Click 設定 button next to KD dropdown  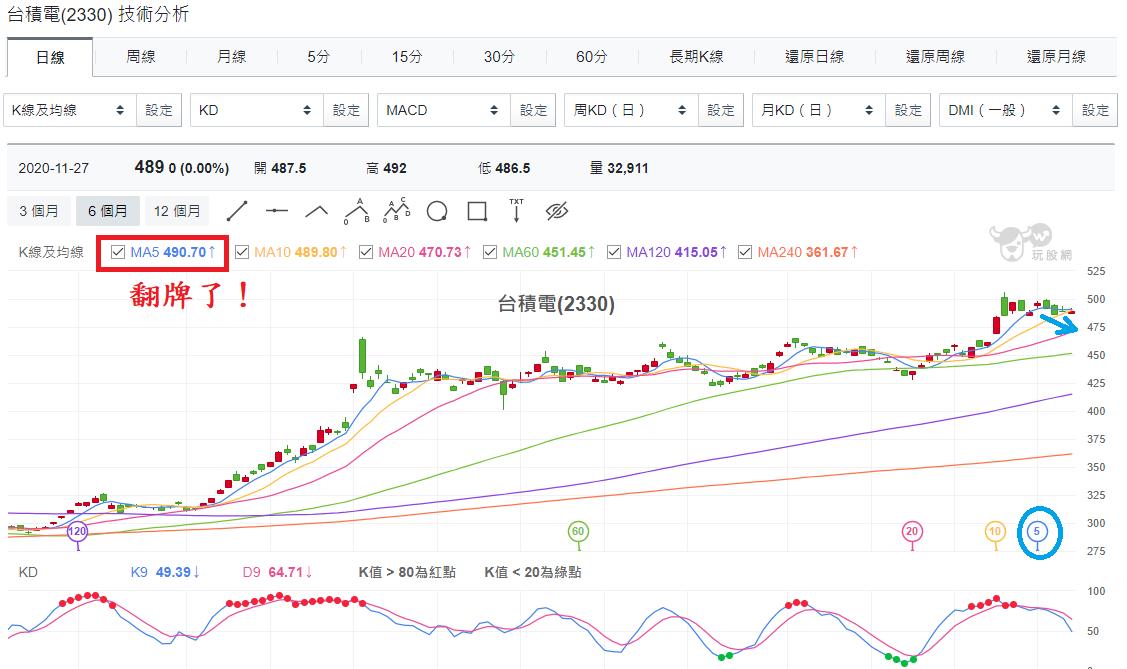[346, 110]
